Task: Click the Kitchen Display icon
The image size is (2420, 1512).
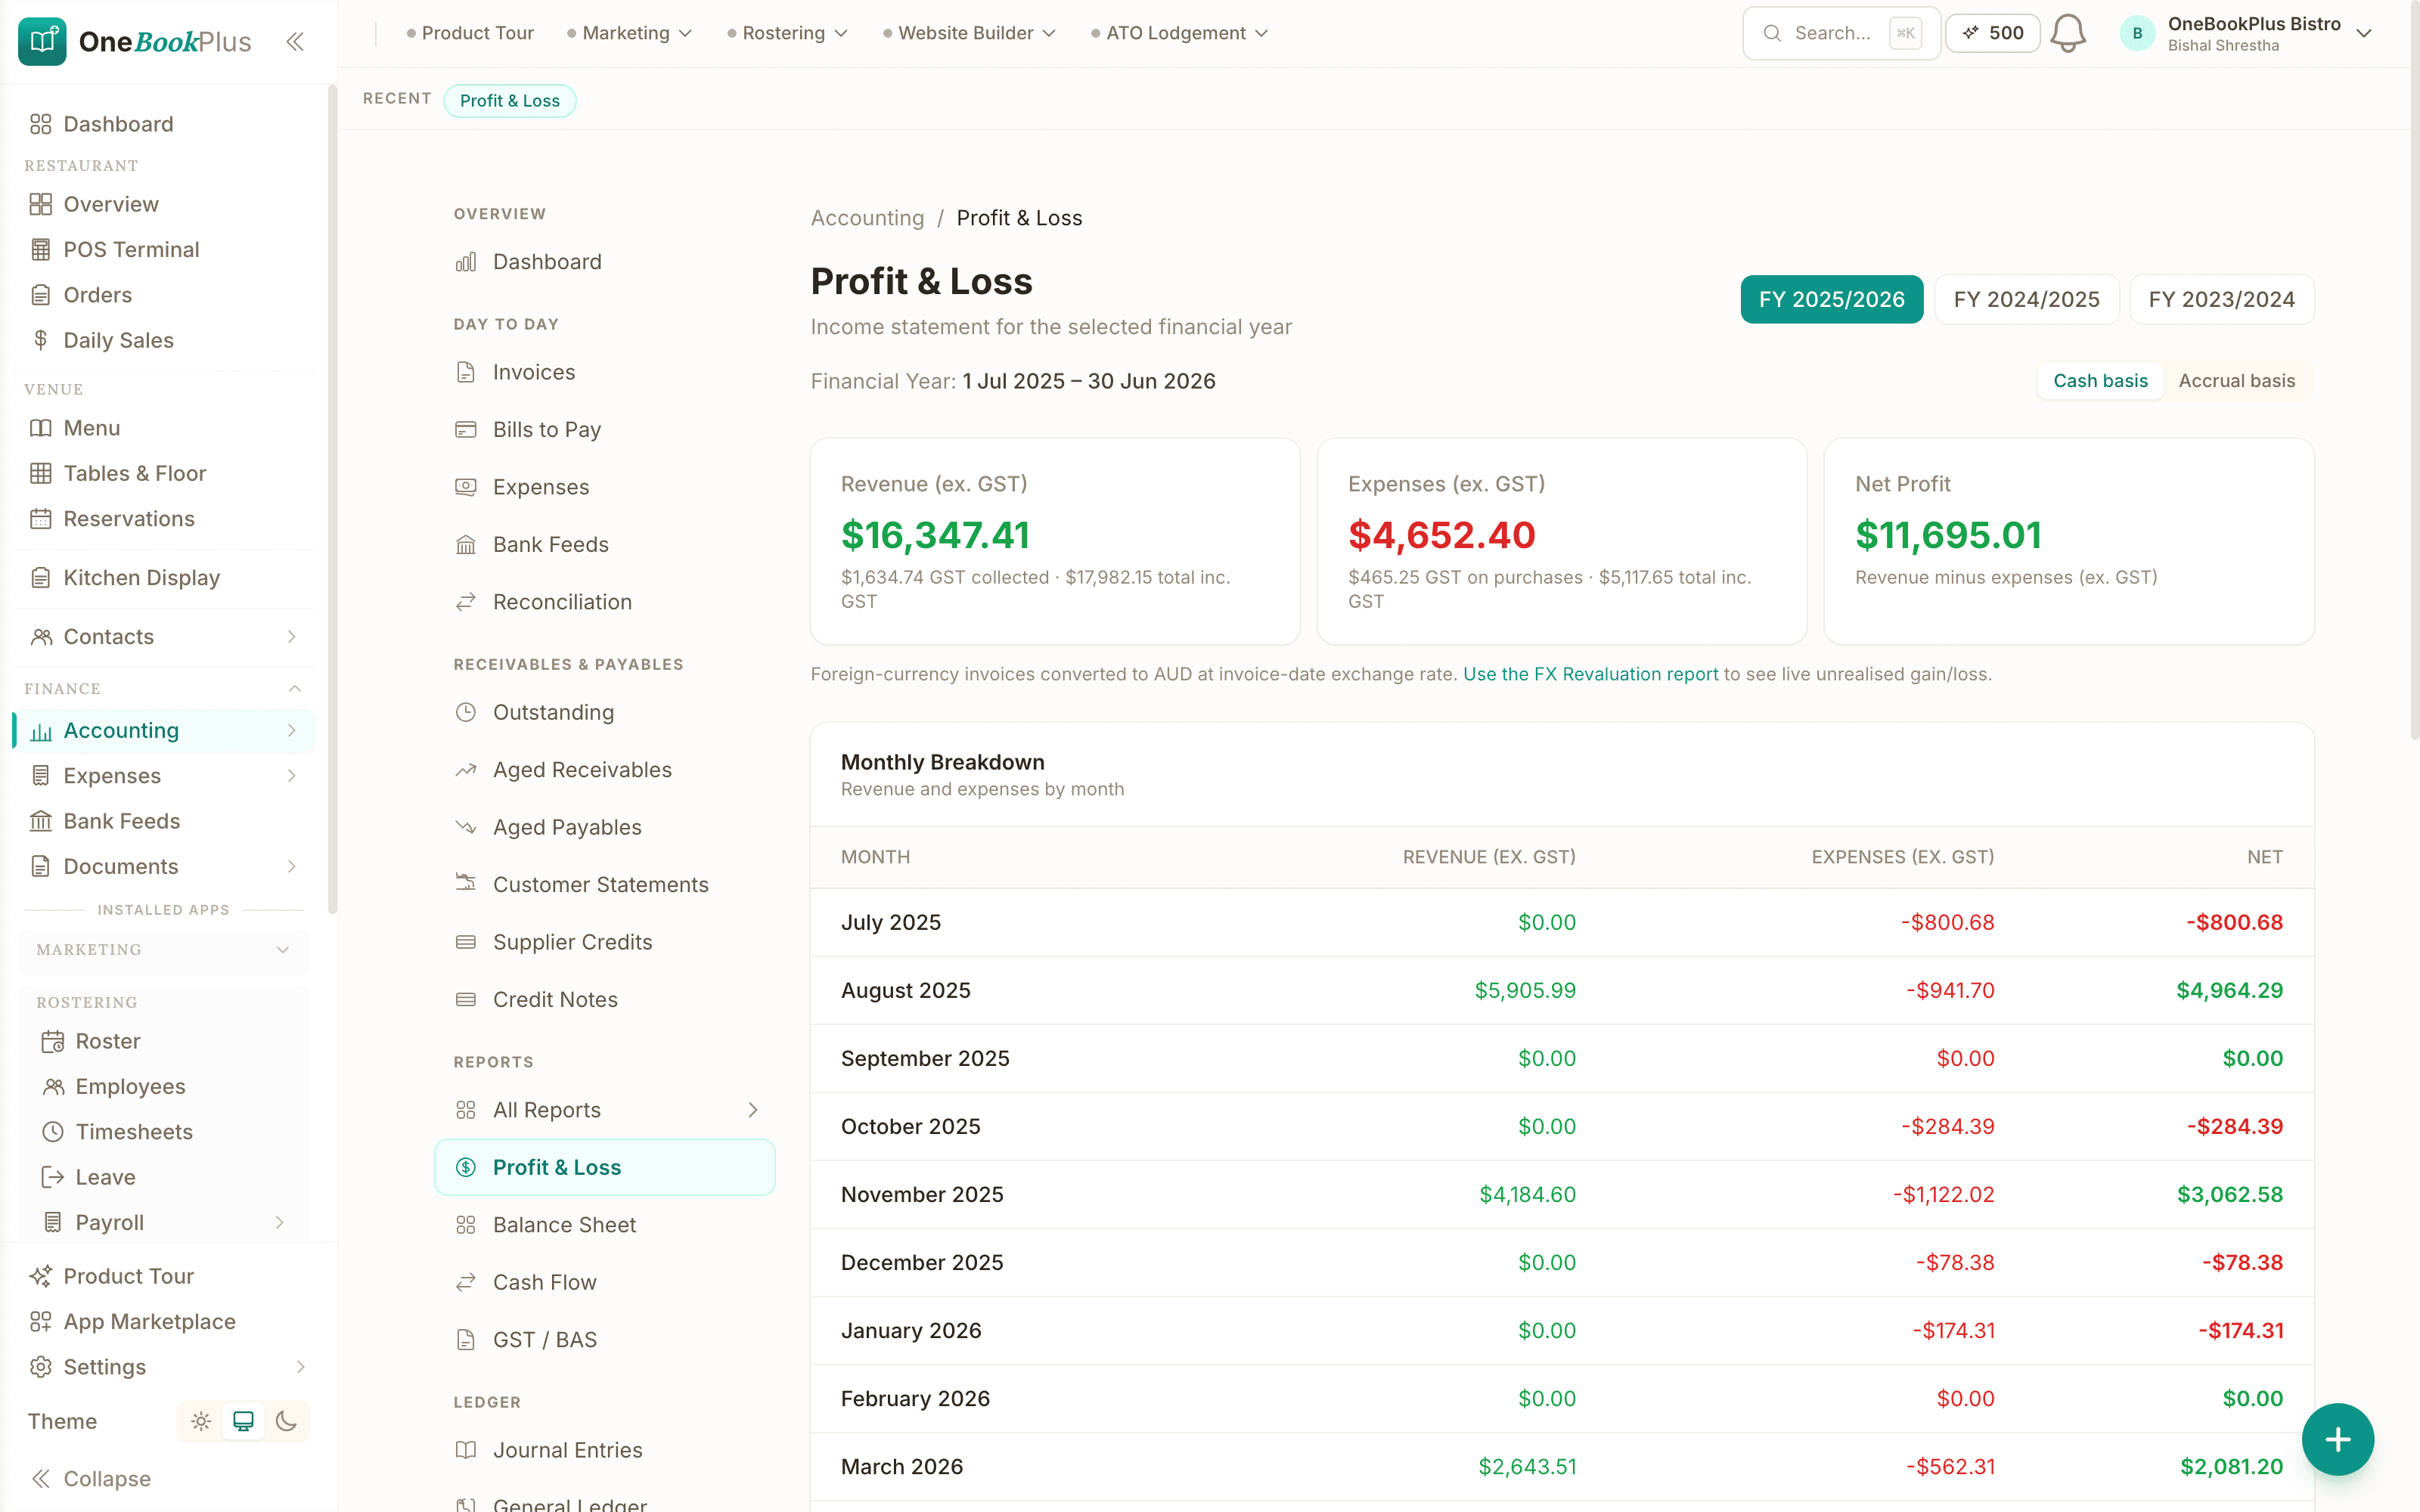Action: point(40,578)
